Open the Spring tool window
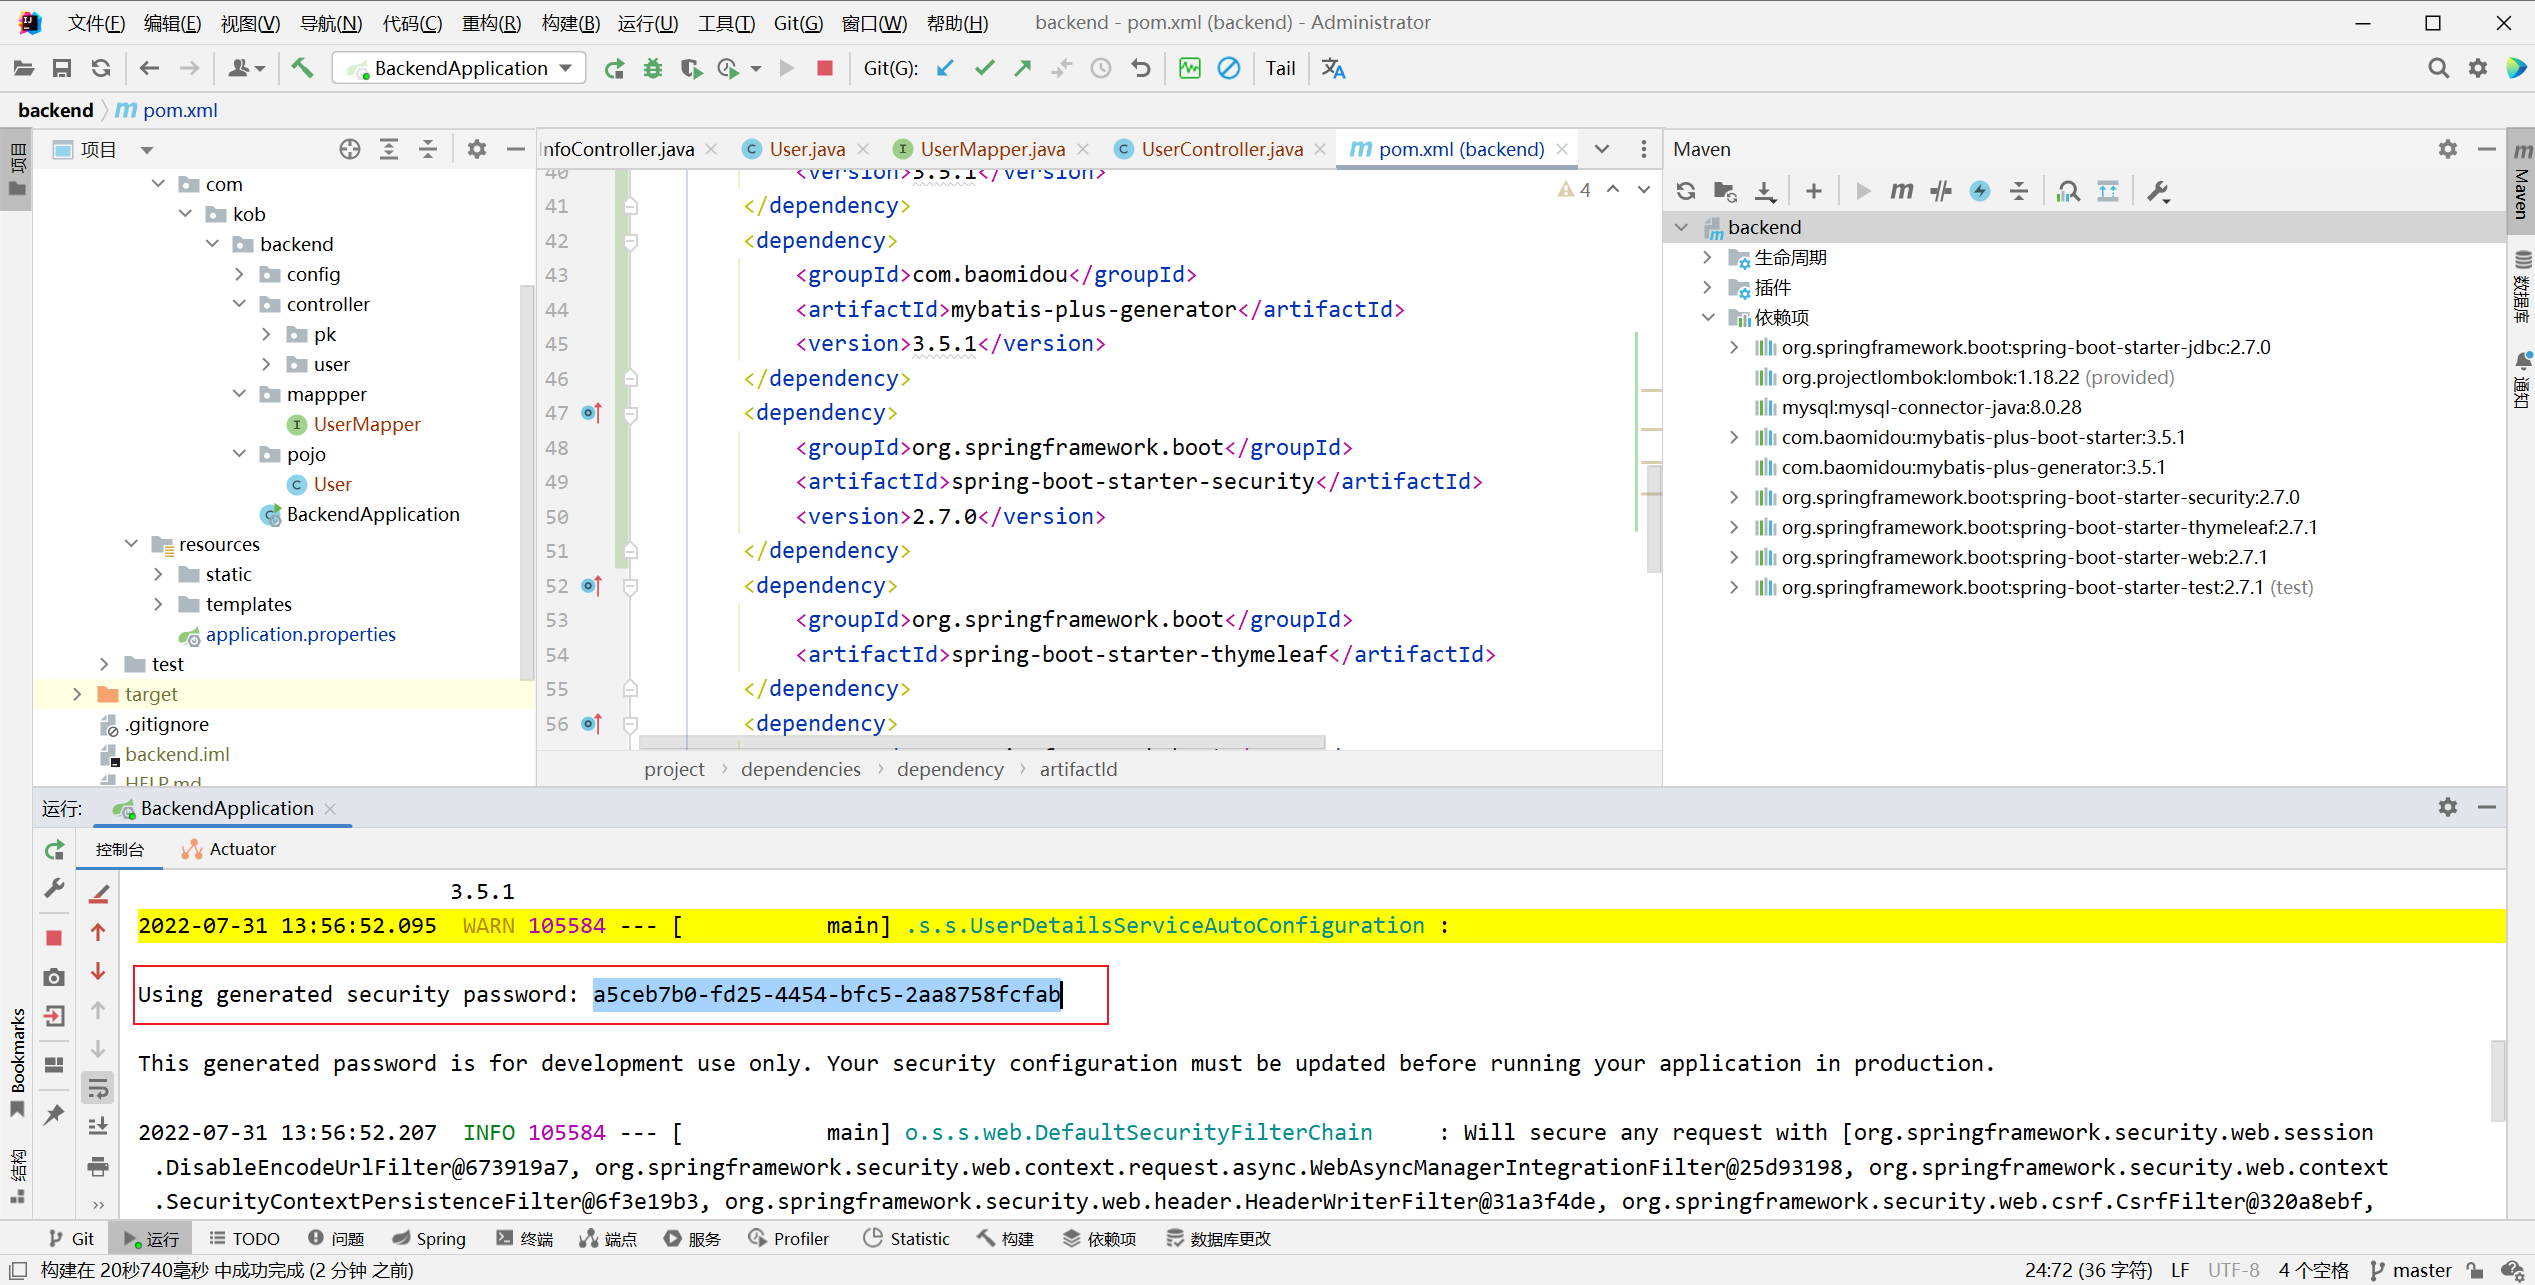Viewport: 2535px width, 1285px height. coord(429,1238)
